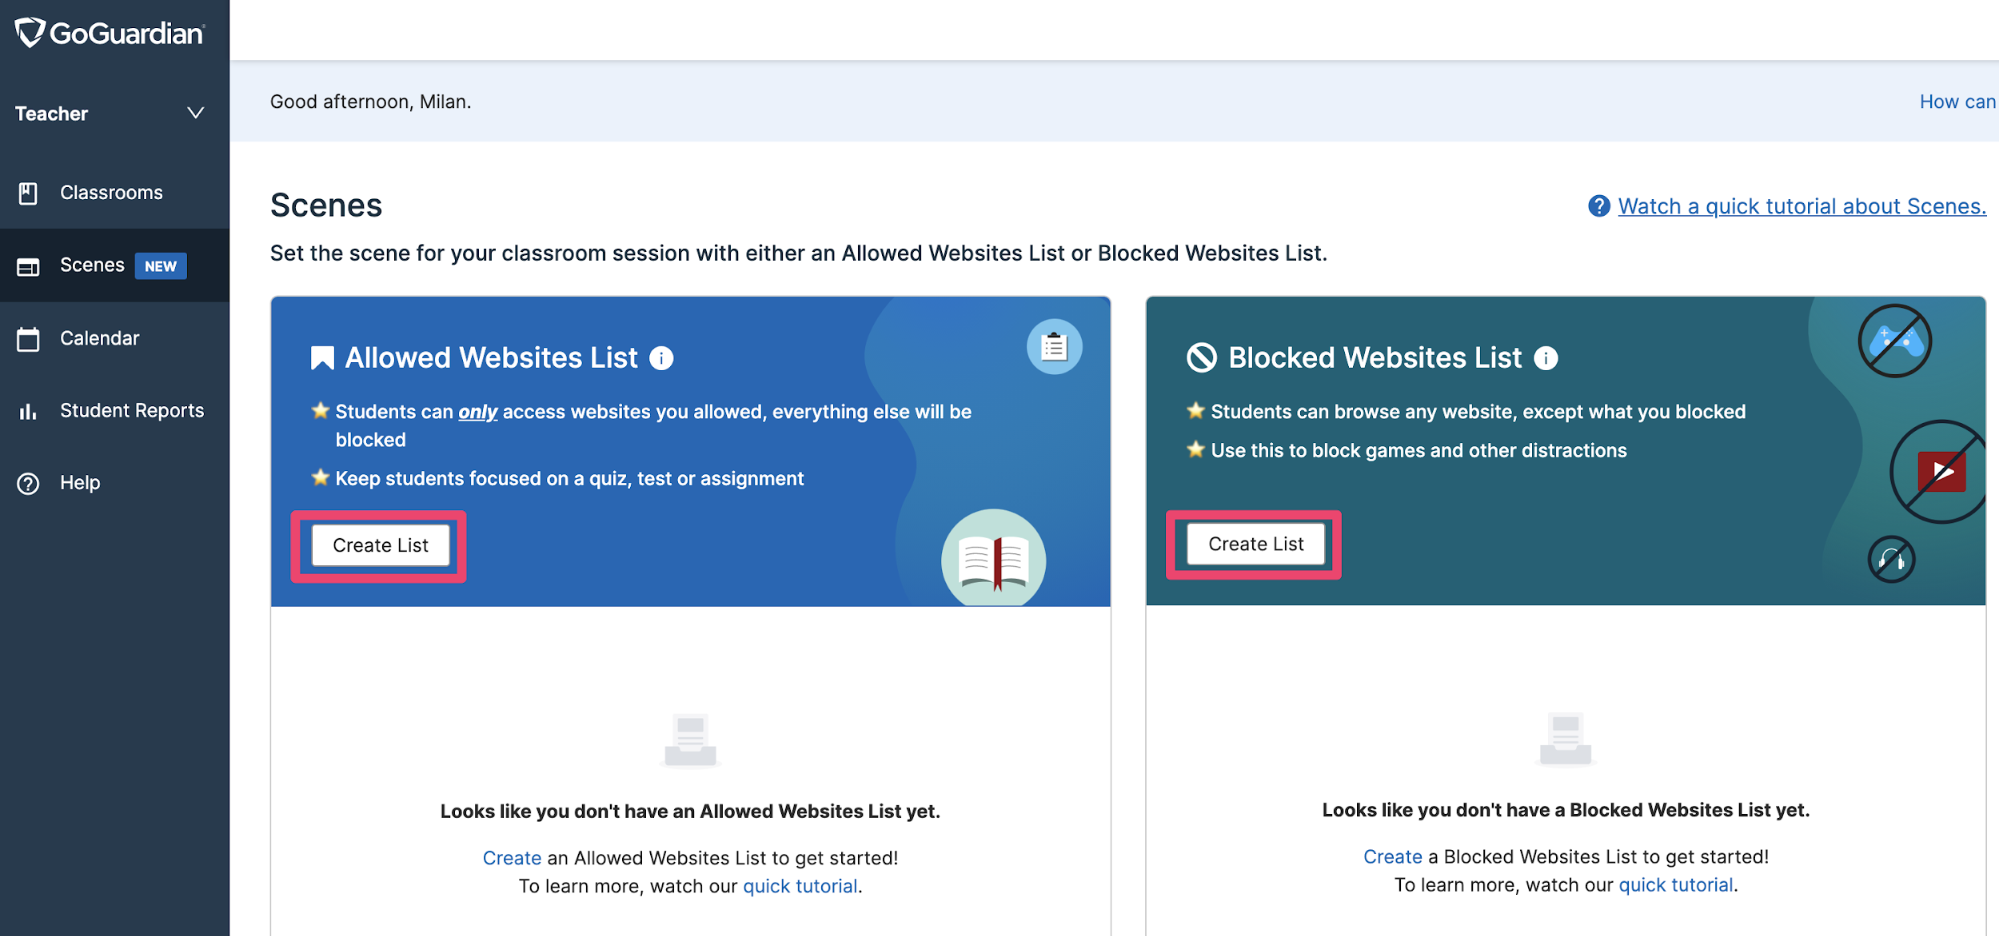Expand the Teacher role dropdown
Image resolution: width=1999 pixels, height=936 pixels.
tap(196, 113)
